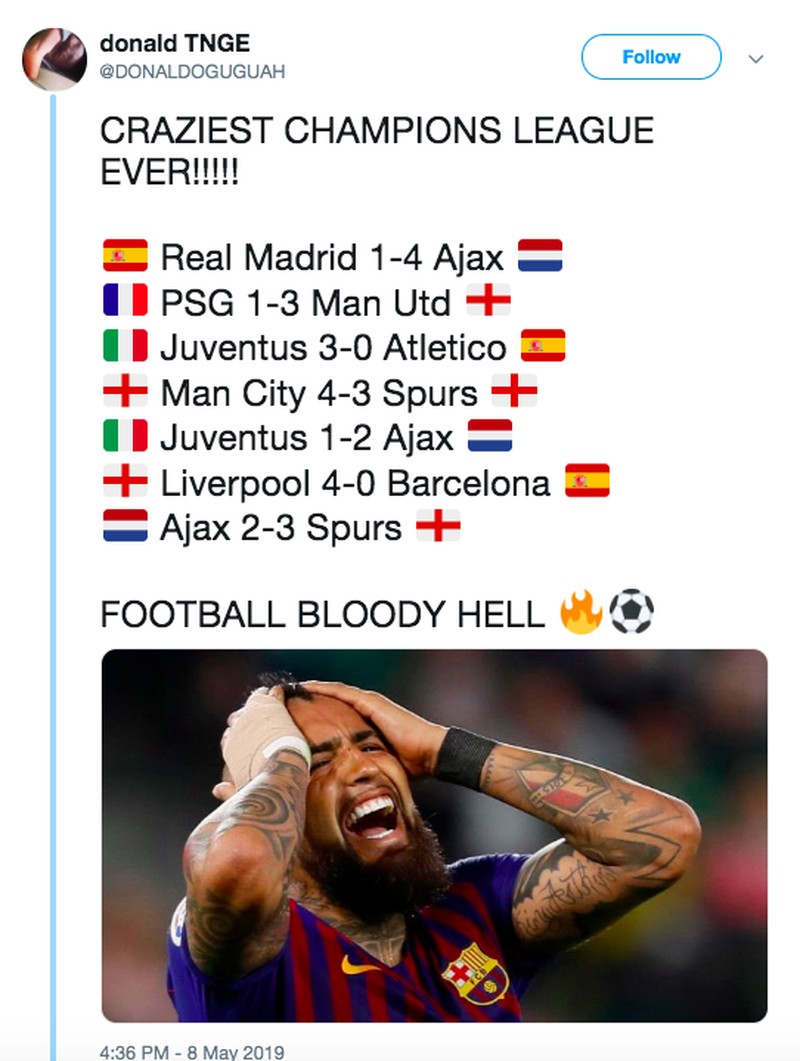Click the Spain flag beside Real Madrid
The height and width of the screenshot is (1061, 800).
click(125, 257)
